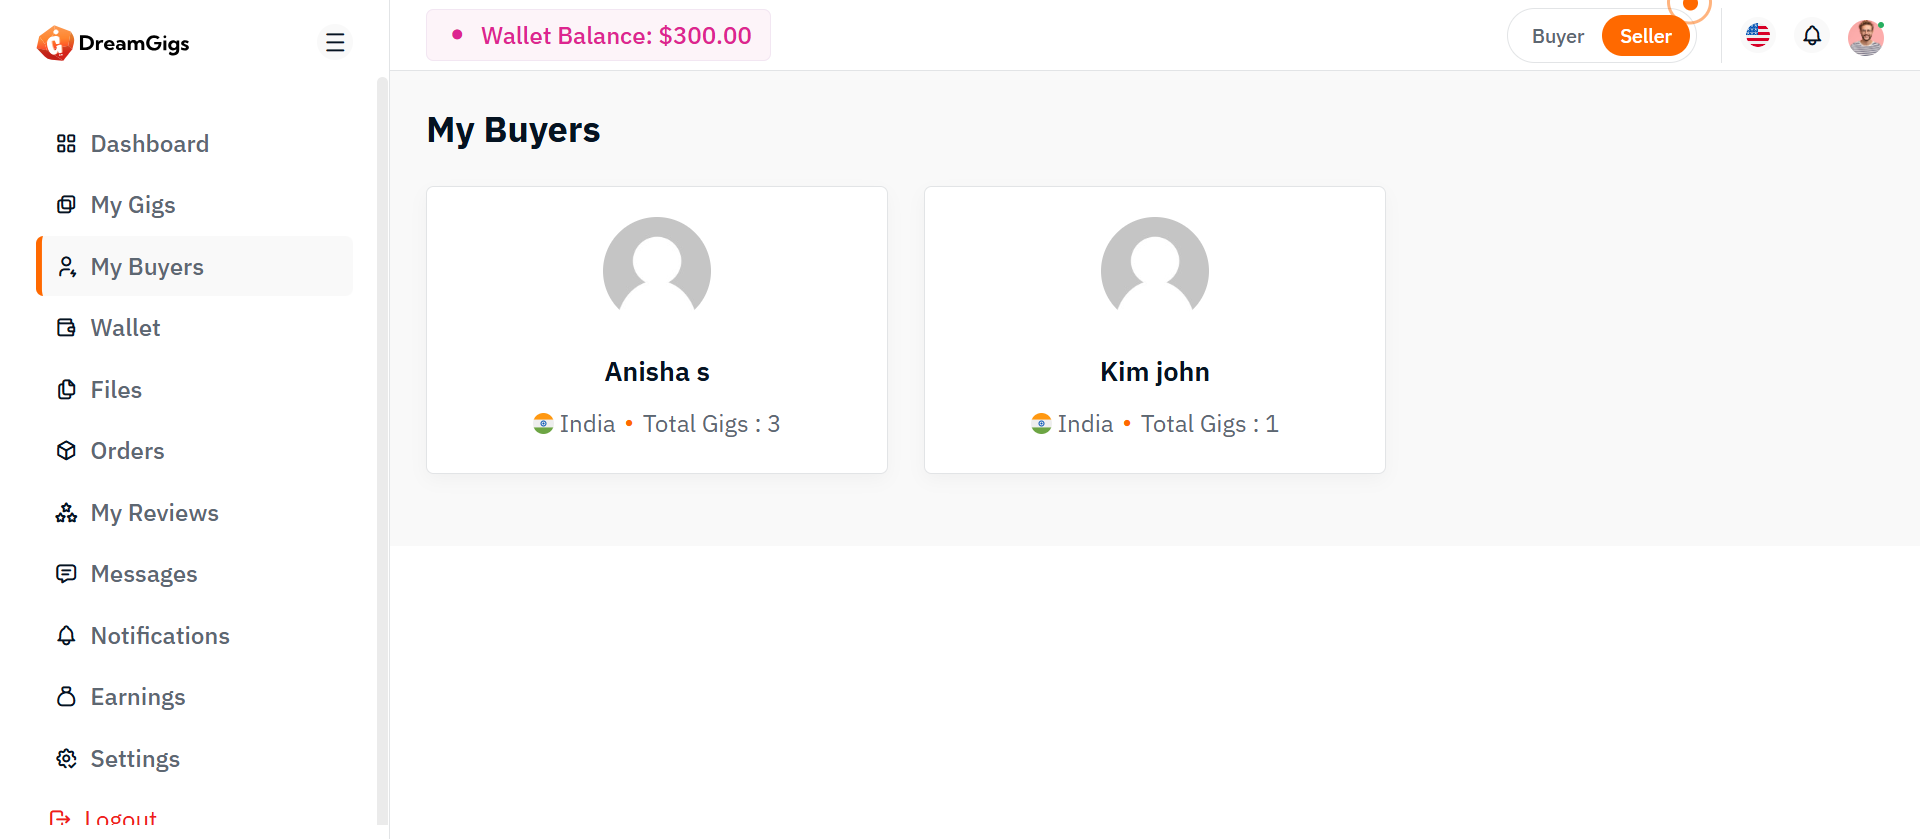
Task: Click the Files icon in sidebar
Action: (66, 390)
